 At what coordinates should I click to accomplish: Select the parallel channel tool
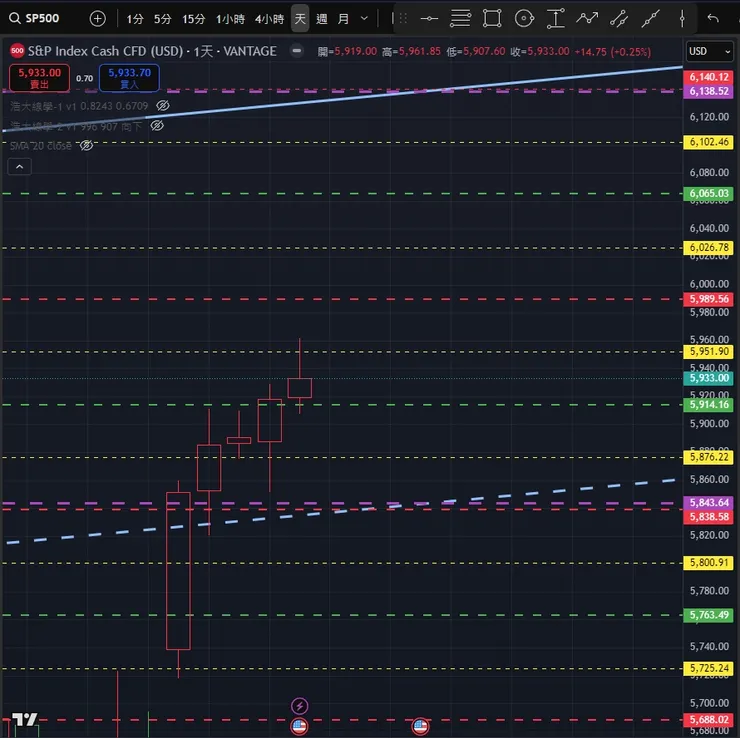619,19
